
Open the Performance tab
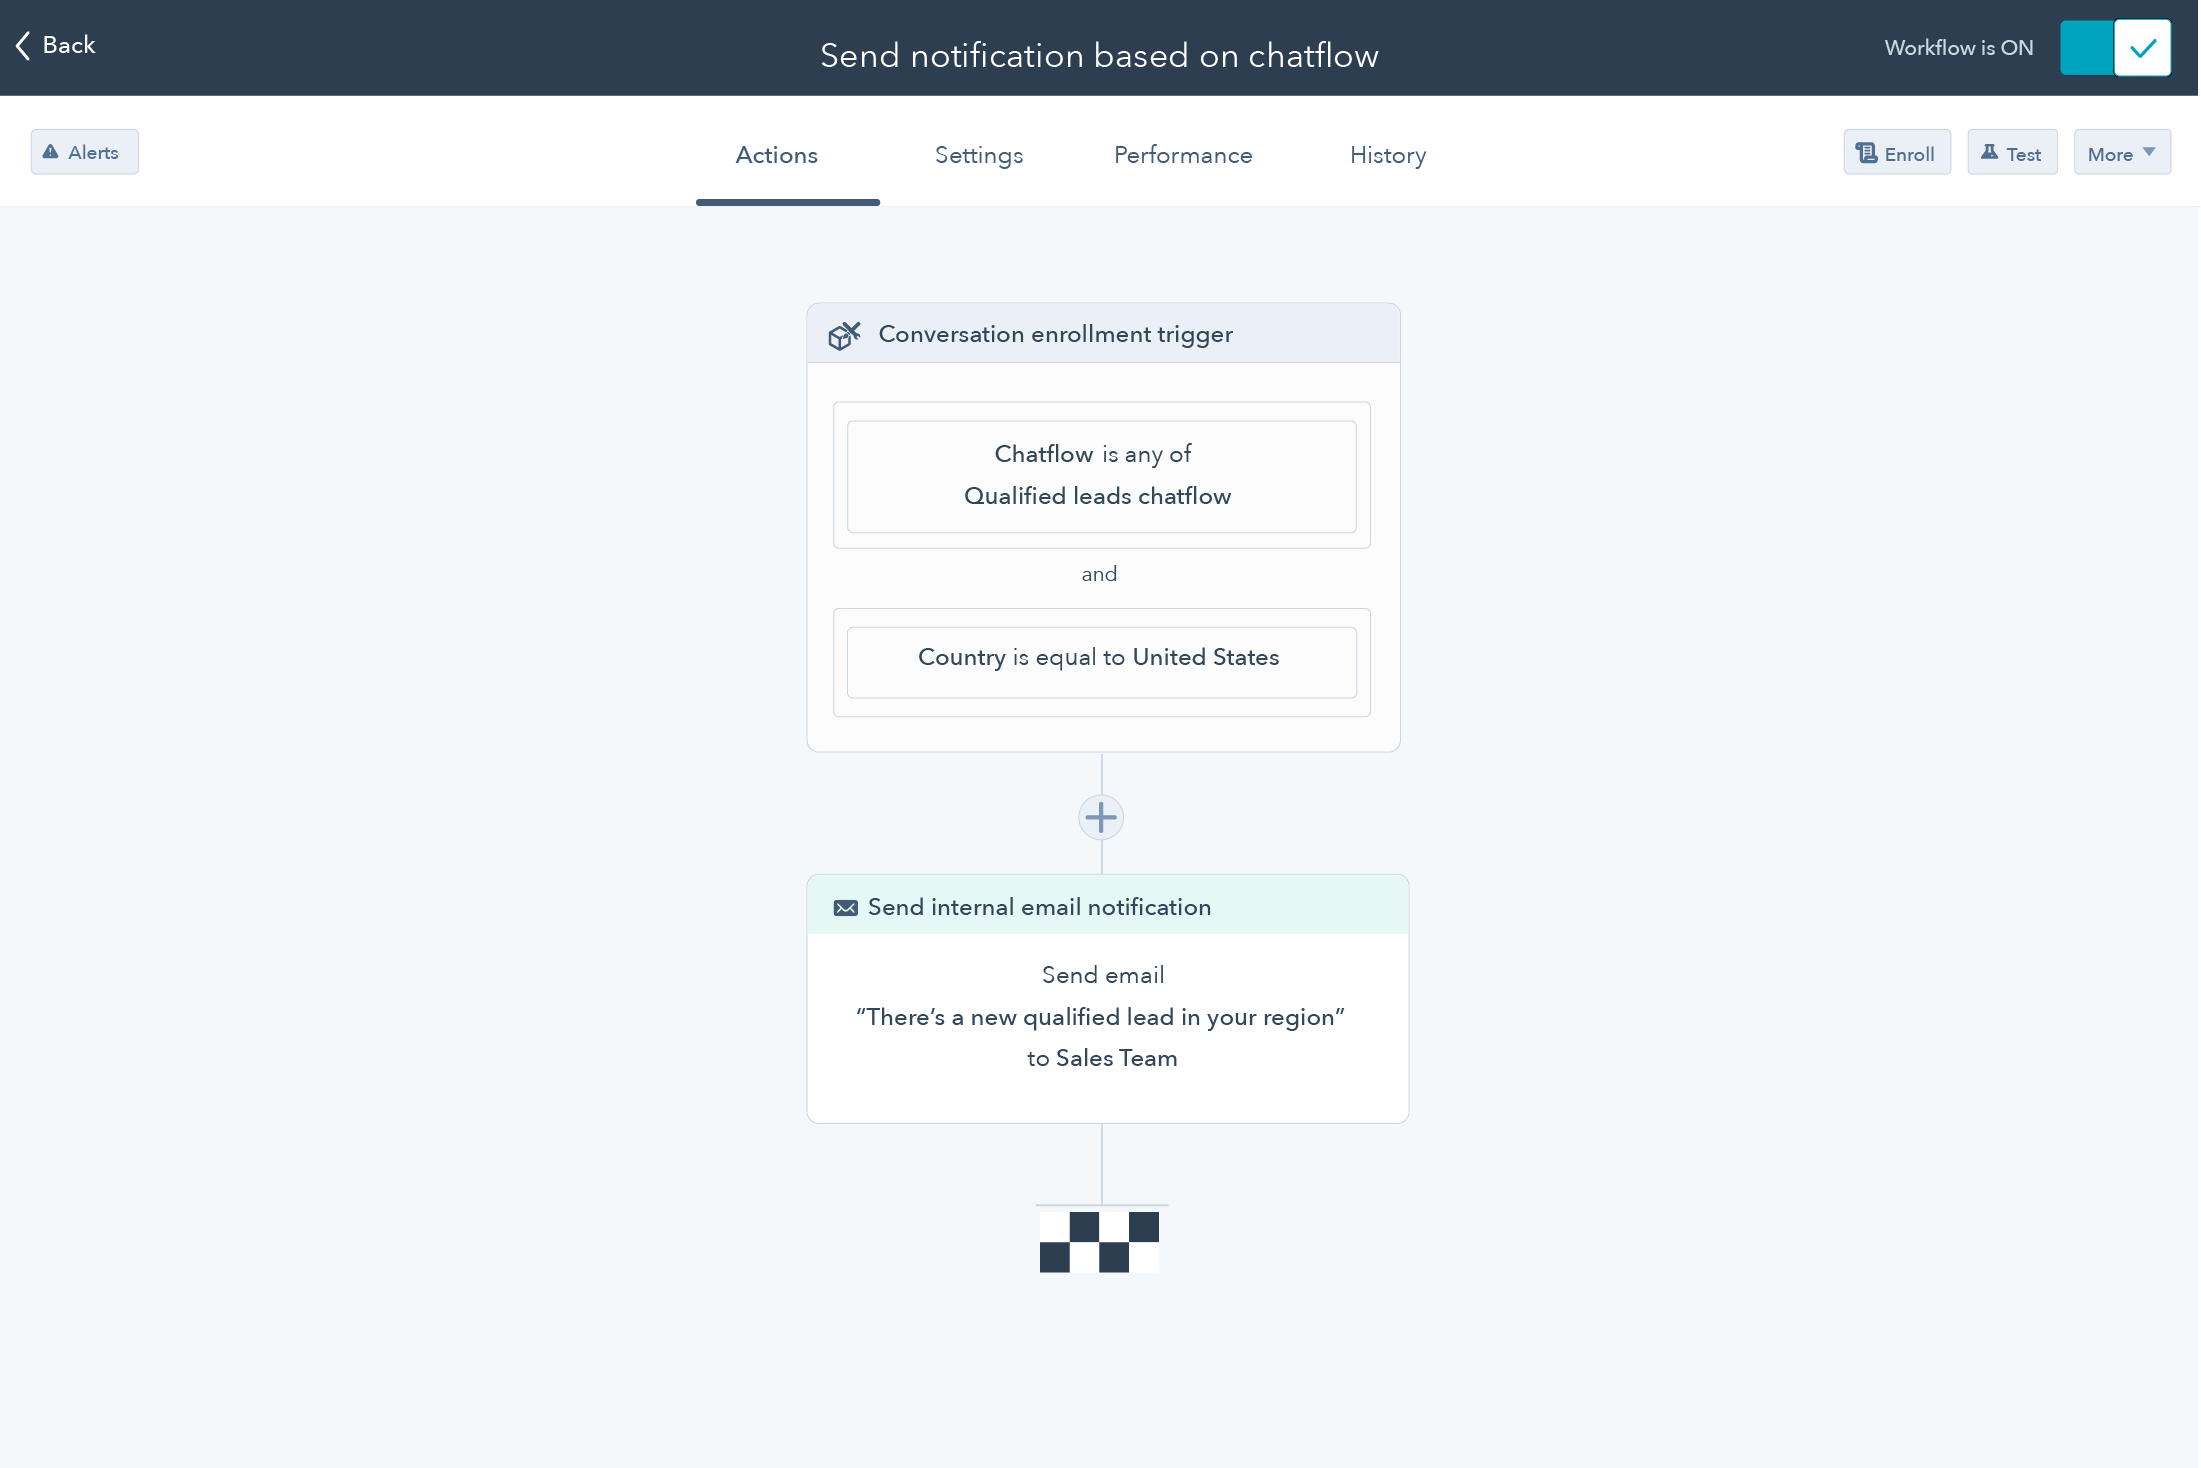pos(1182,155)
